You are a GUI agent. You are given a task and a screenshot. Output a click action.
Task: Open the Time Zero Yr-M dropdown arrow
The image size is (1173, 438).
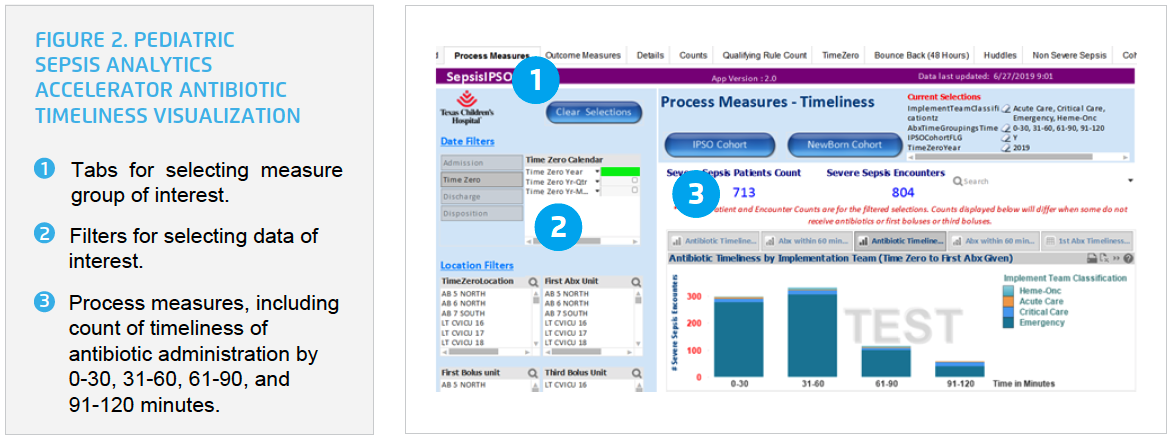[x=598, y=190]
